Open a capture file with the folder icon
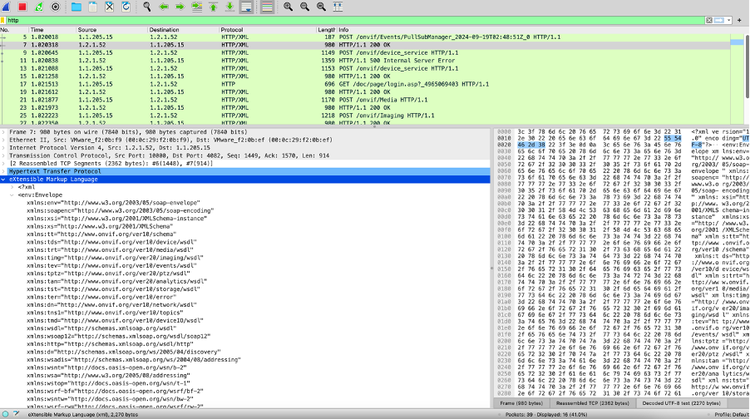 pyautogui.click(x=77, y=6)
